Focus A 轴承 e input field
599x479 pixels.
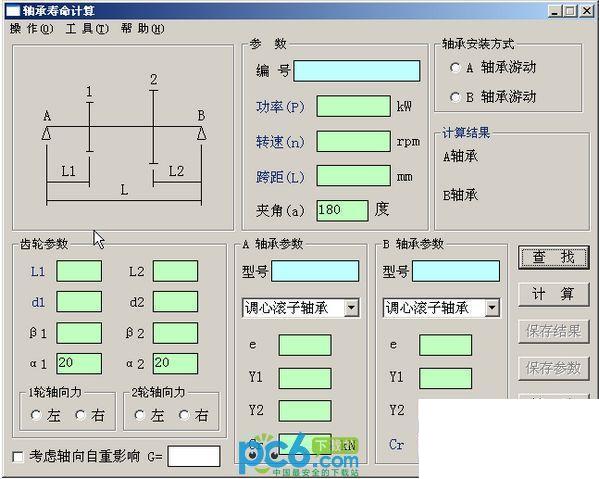[x=305, y=345]
